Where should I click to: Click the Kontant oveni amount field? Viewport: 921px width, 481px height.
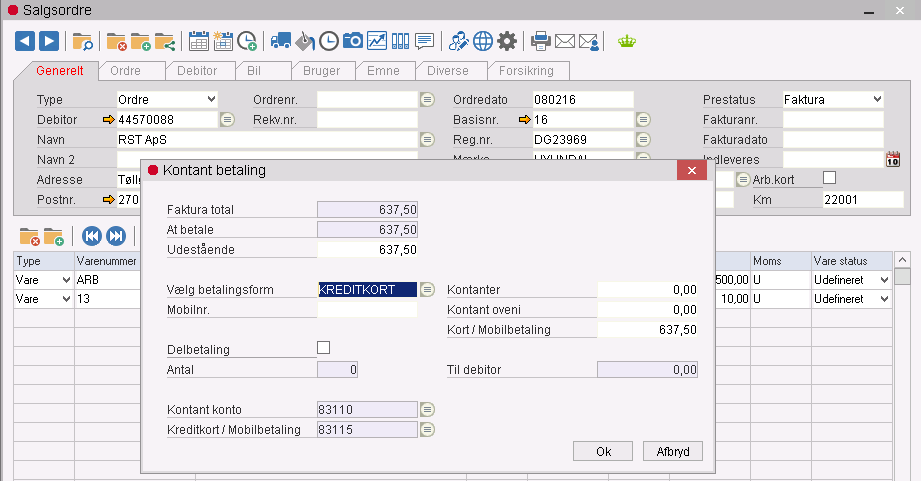pyautogui.click(x=648, y=310)
